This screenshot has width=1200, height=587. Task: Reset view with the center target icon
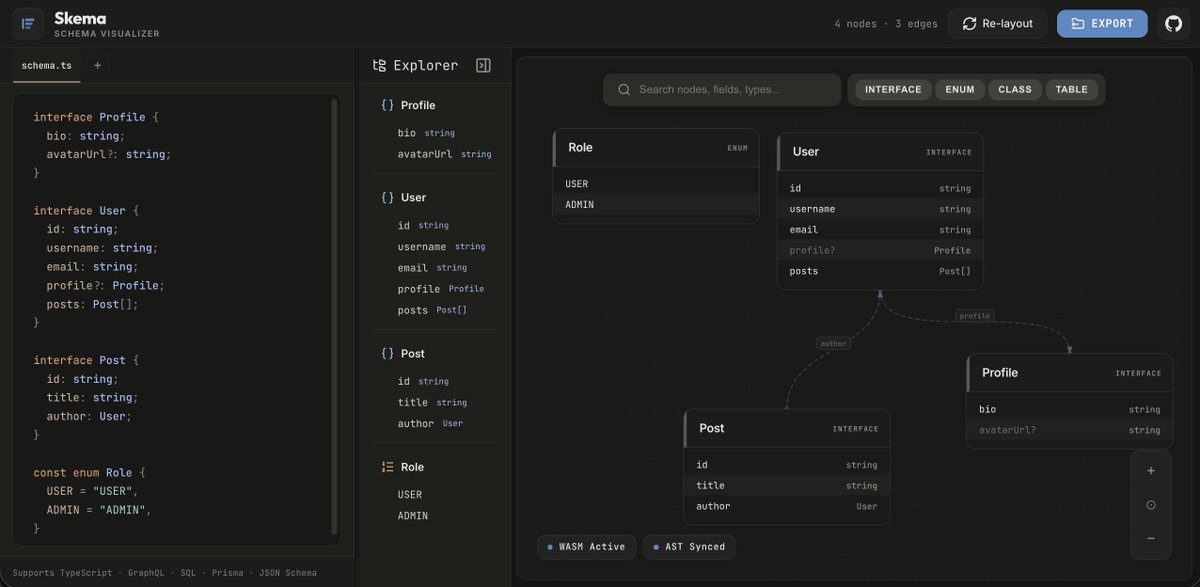click(1151, 505)
